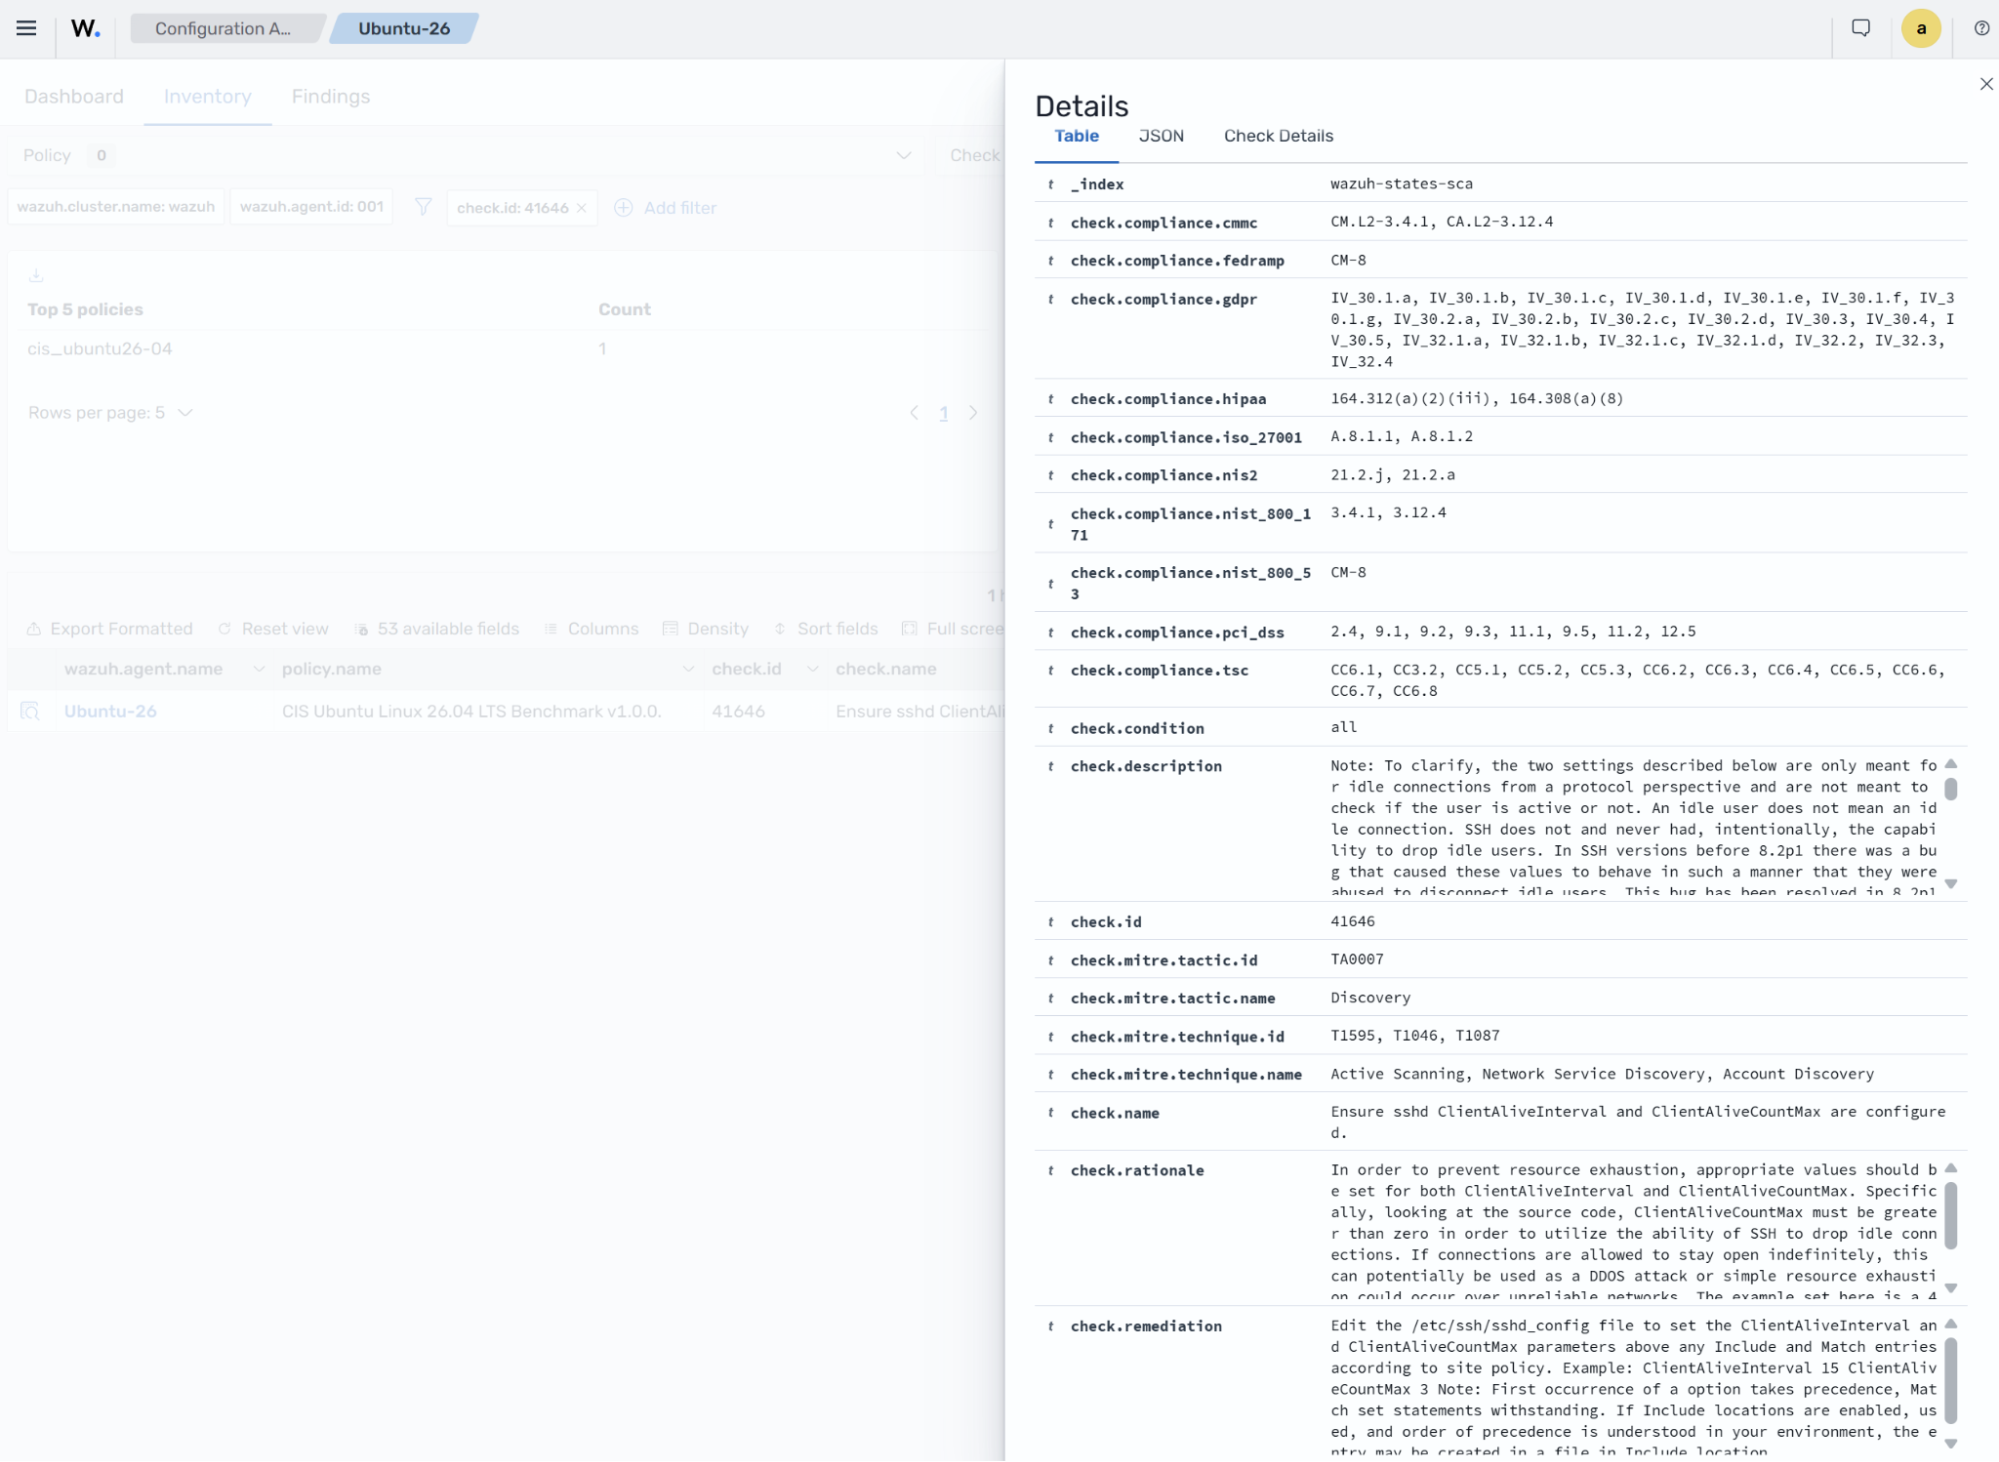
Task: Switch to the Check Details tab
Action: (1278, 136)
